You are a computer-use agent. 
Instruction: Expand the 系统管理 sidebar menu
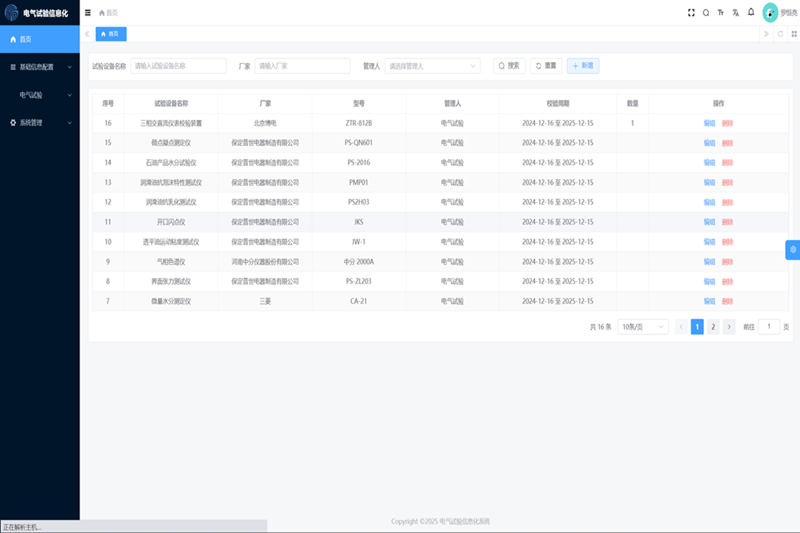coord(40,123)
